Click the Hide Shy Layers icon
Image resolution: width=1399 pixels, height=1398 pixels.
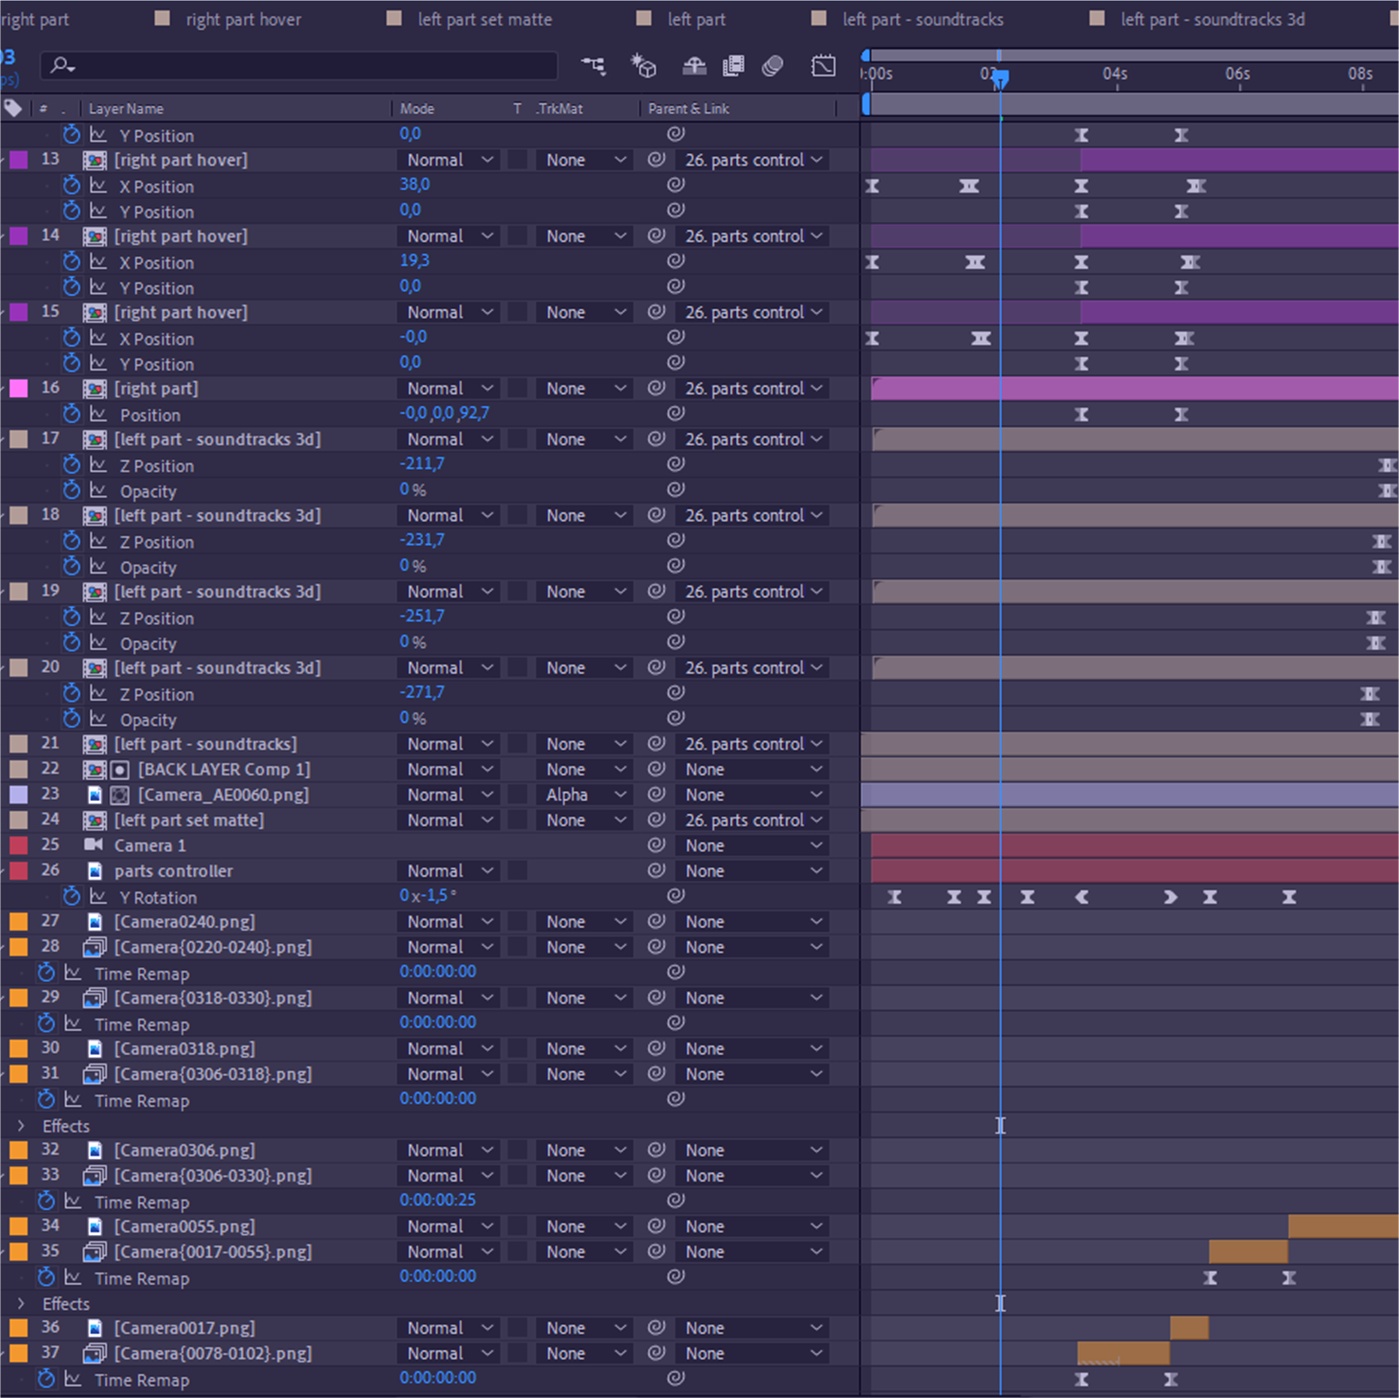(694, 66)
